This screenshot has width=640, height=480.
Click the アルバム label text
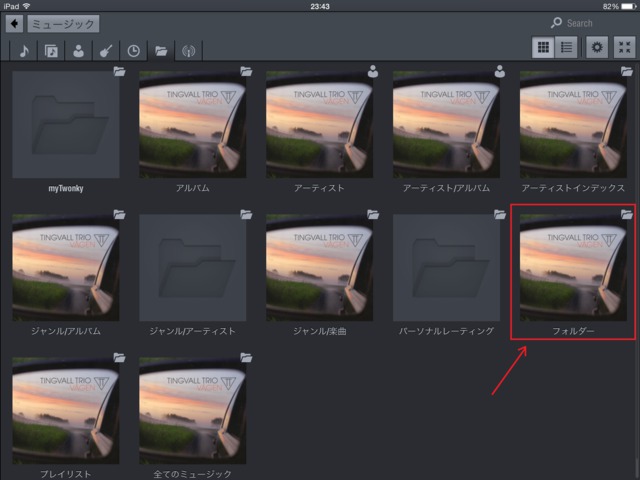tap(193, 188)
